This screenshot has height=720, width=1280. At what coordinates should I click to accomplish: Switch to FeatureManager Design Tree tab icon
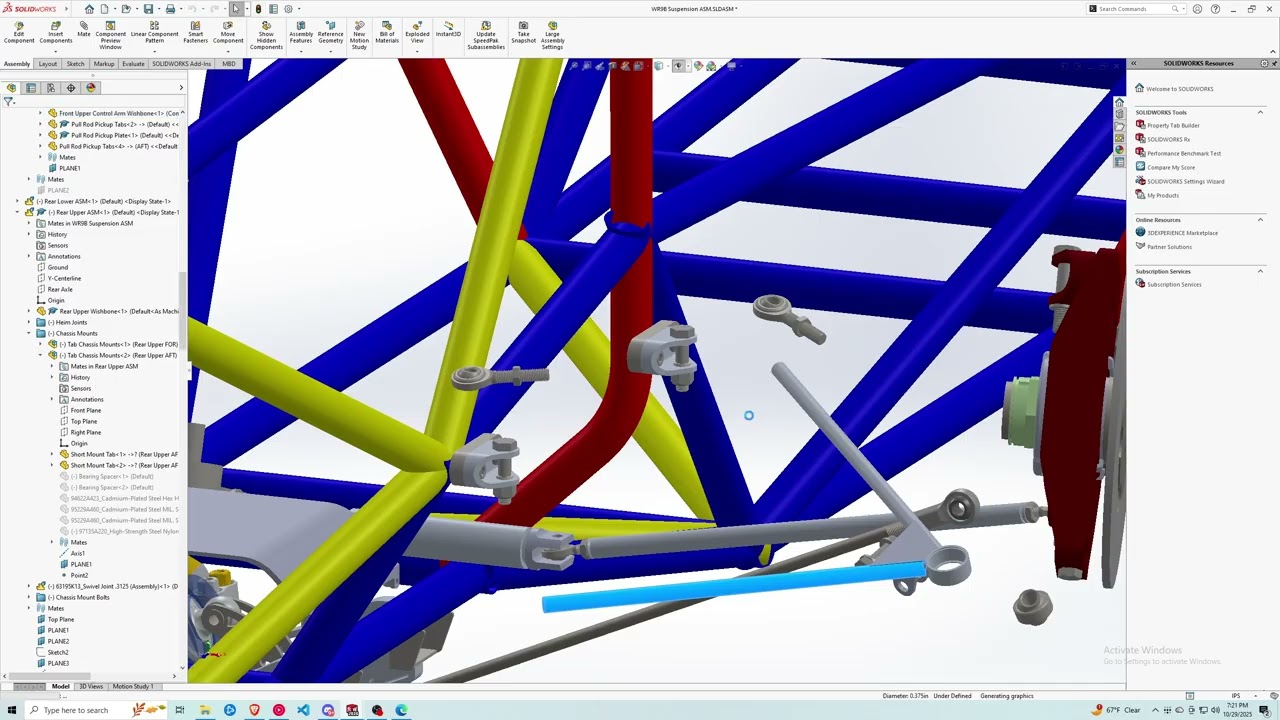(11, 88)
